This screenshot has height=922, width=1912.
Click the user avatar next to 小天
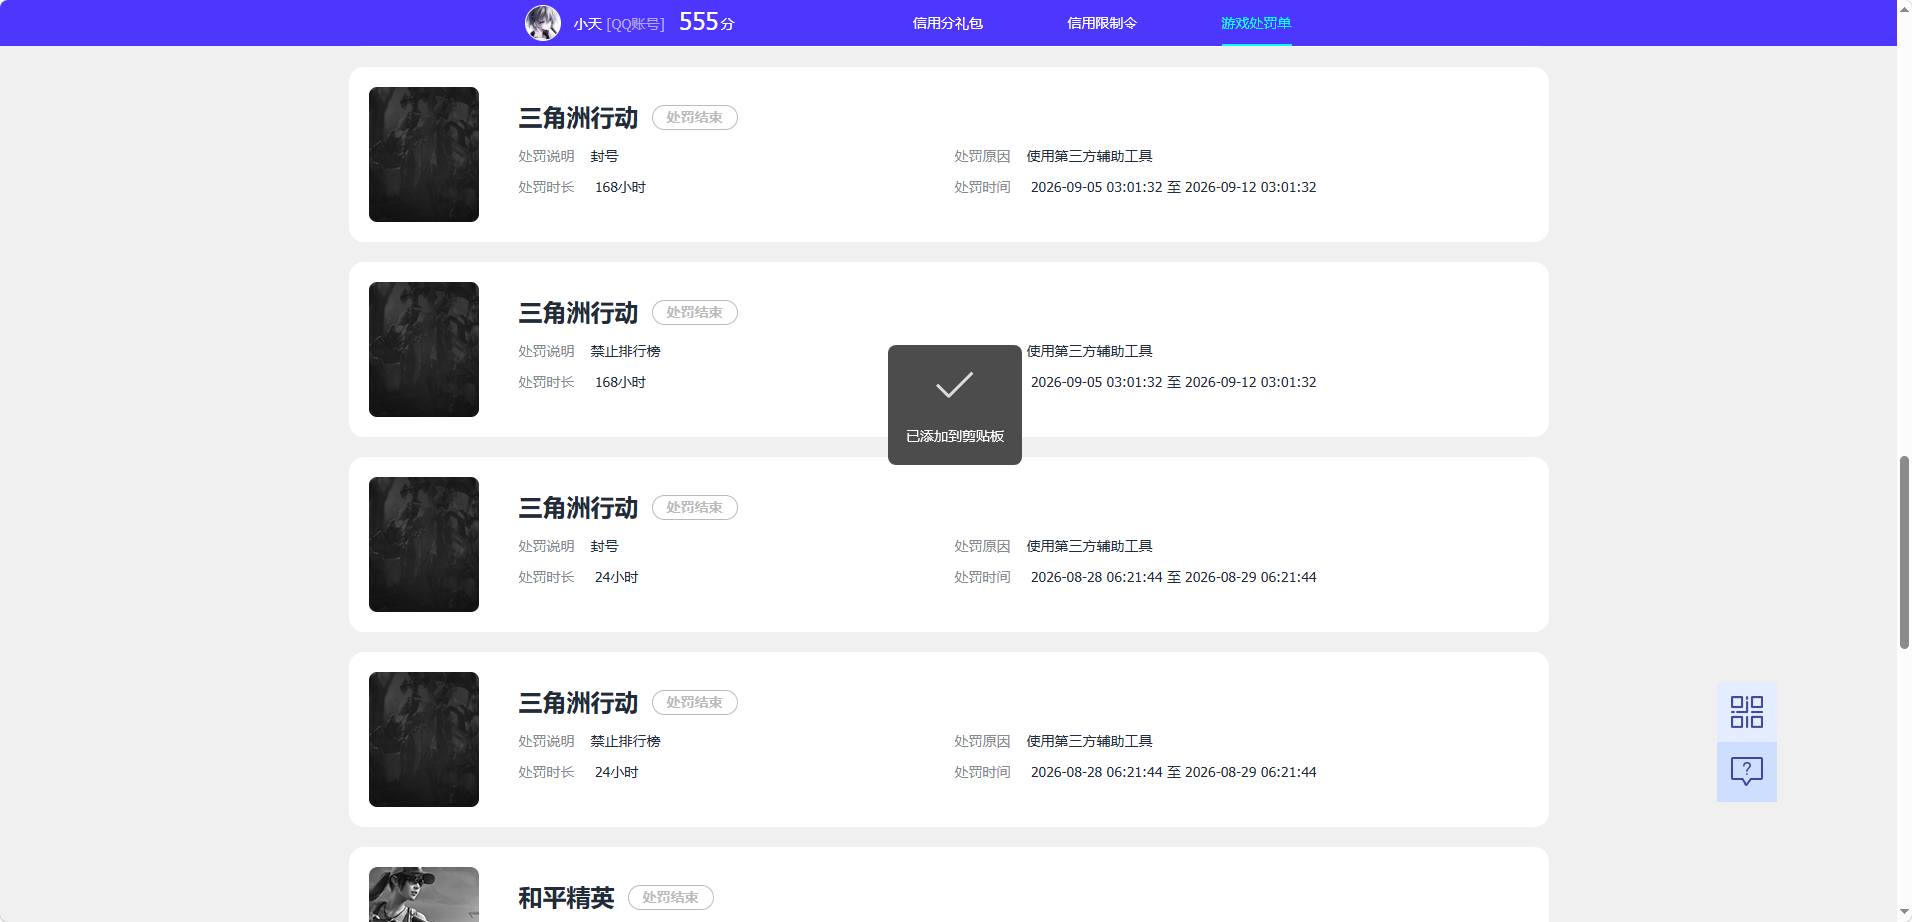[x=543, y=23]
